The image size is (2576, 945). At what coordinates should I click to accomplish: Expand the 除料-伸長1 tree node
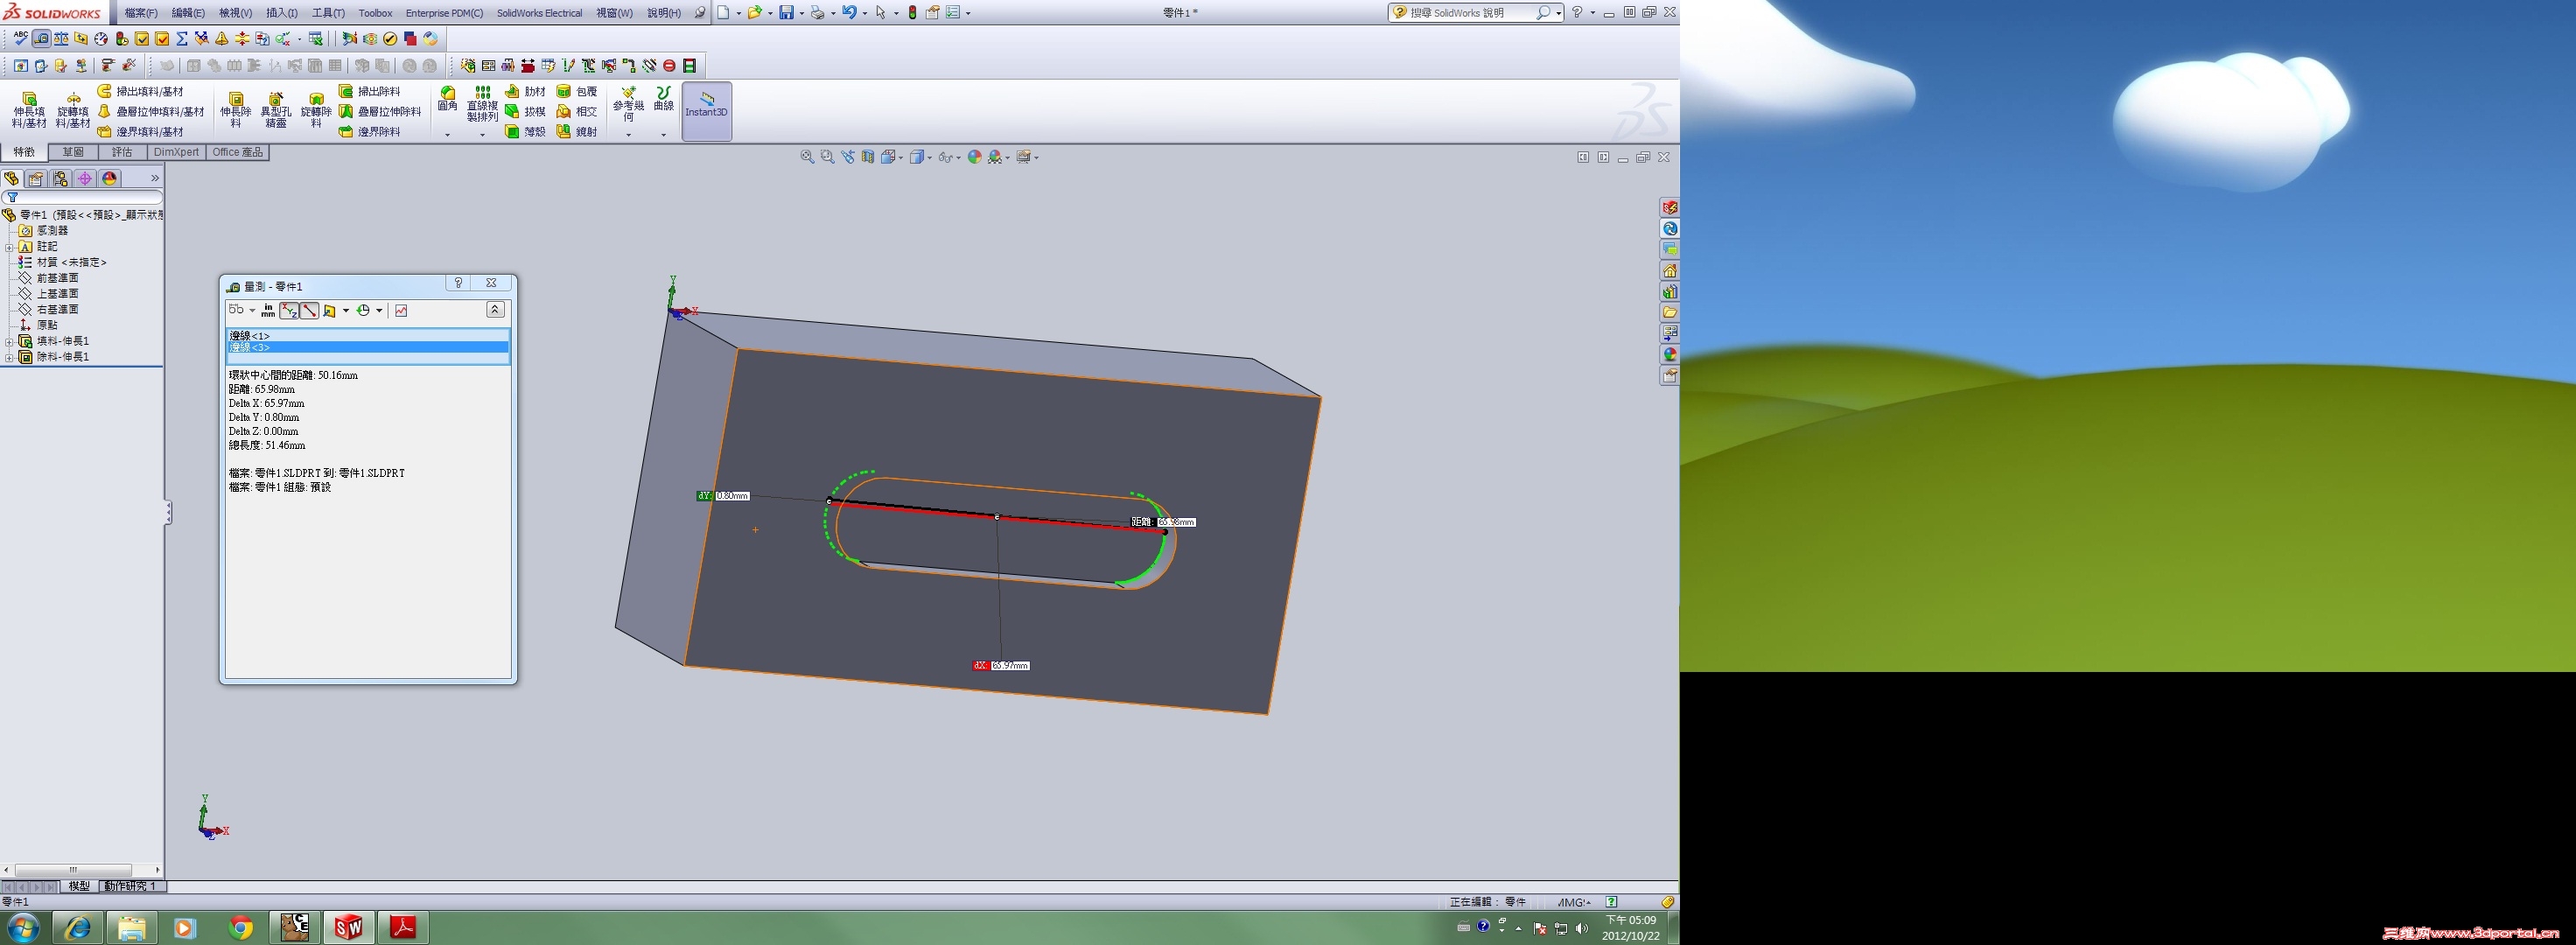click(9, 357)
